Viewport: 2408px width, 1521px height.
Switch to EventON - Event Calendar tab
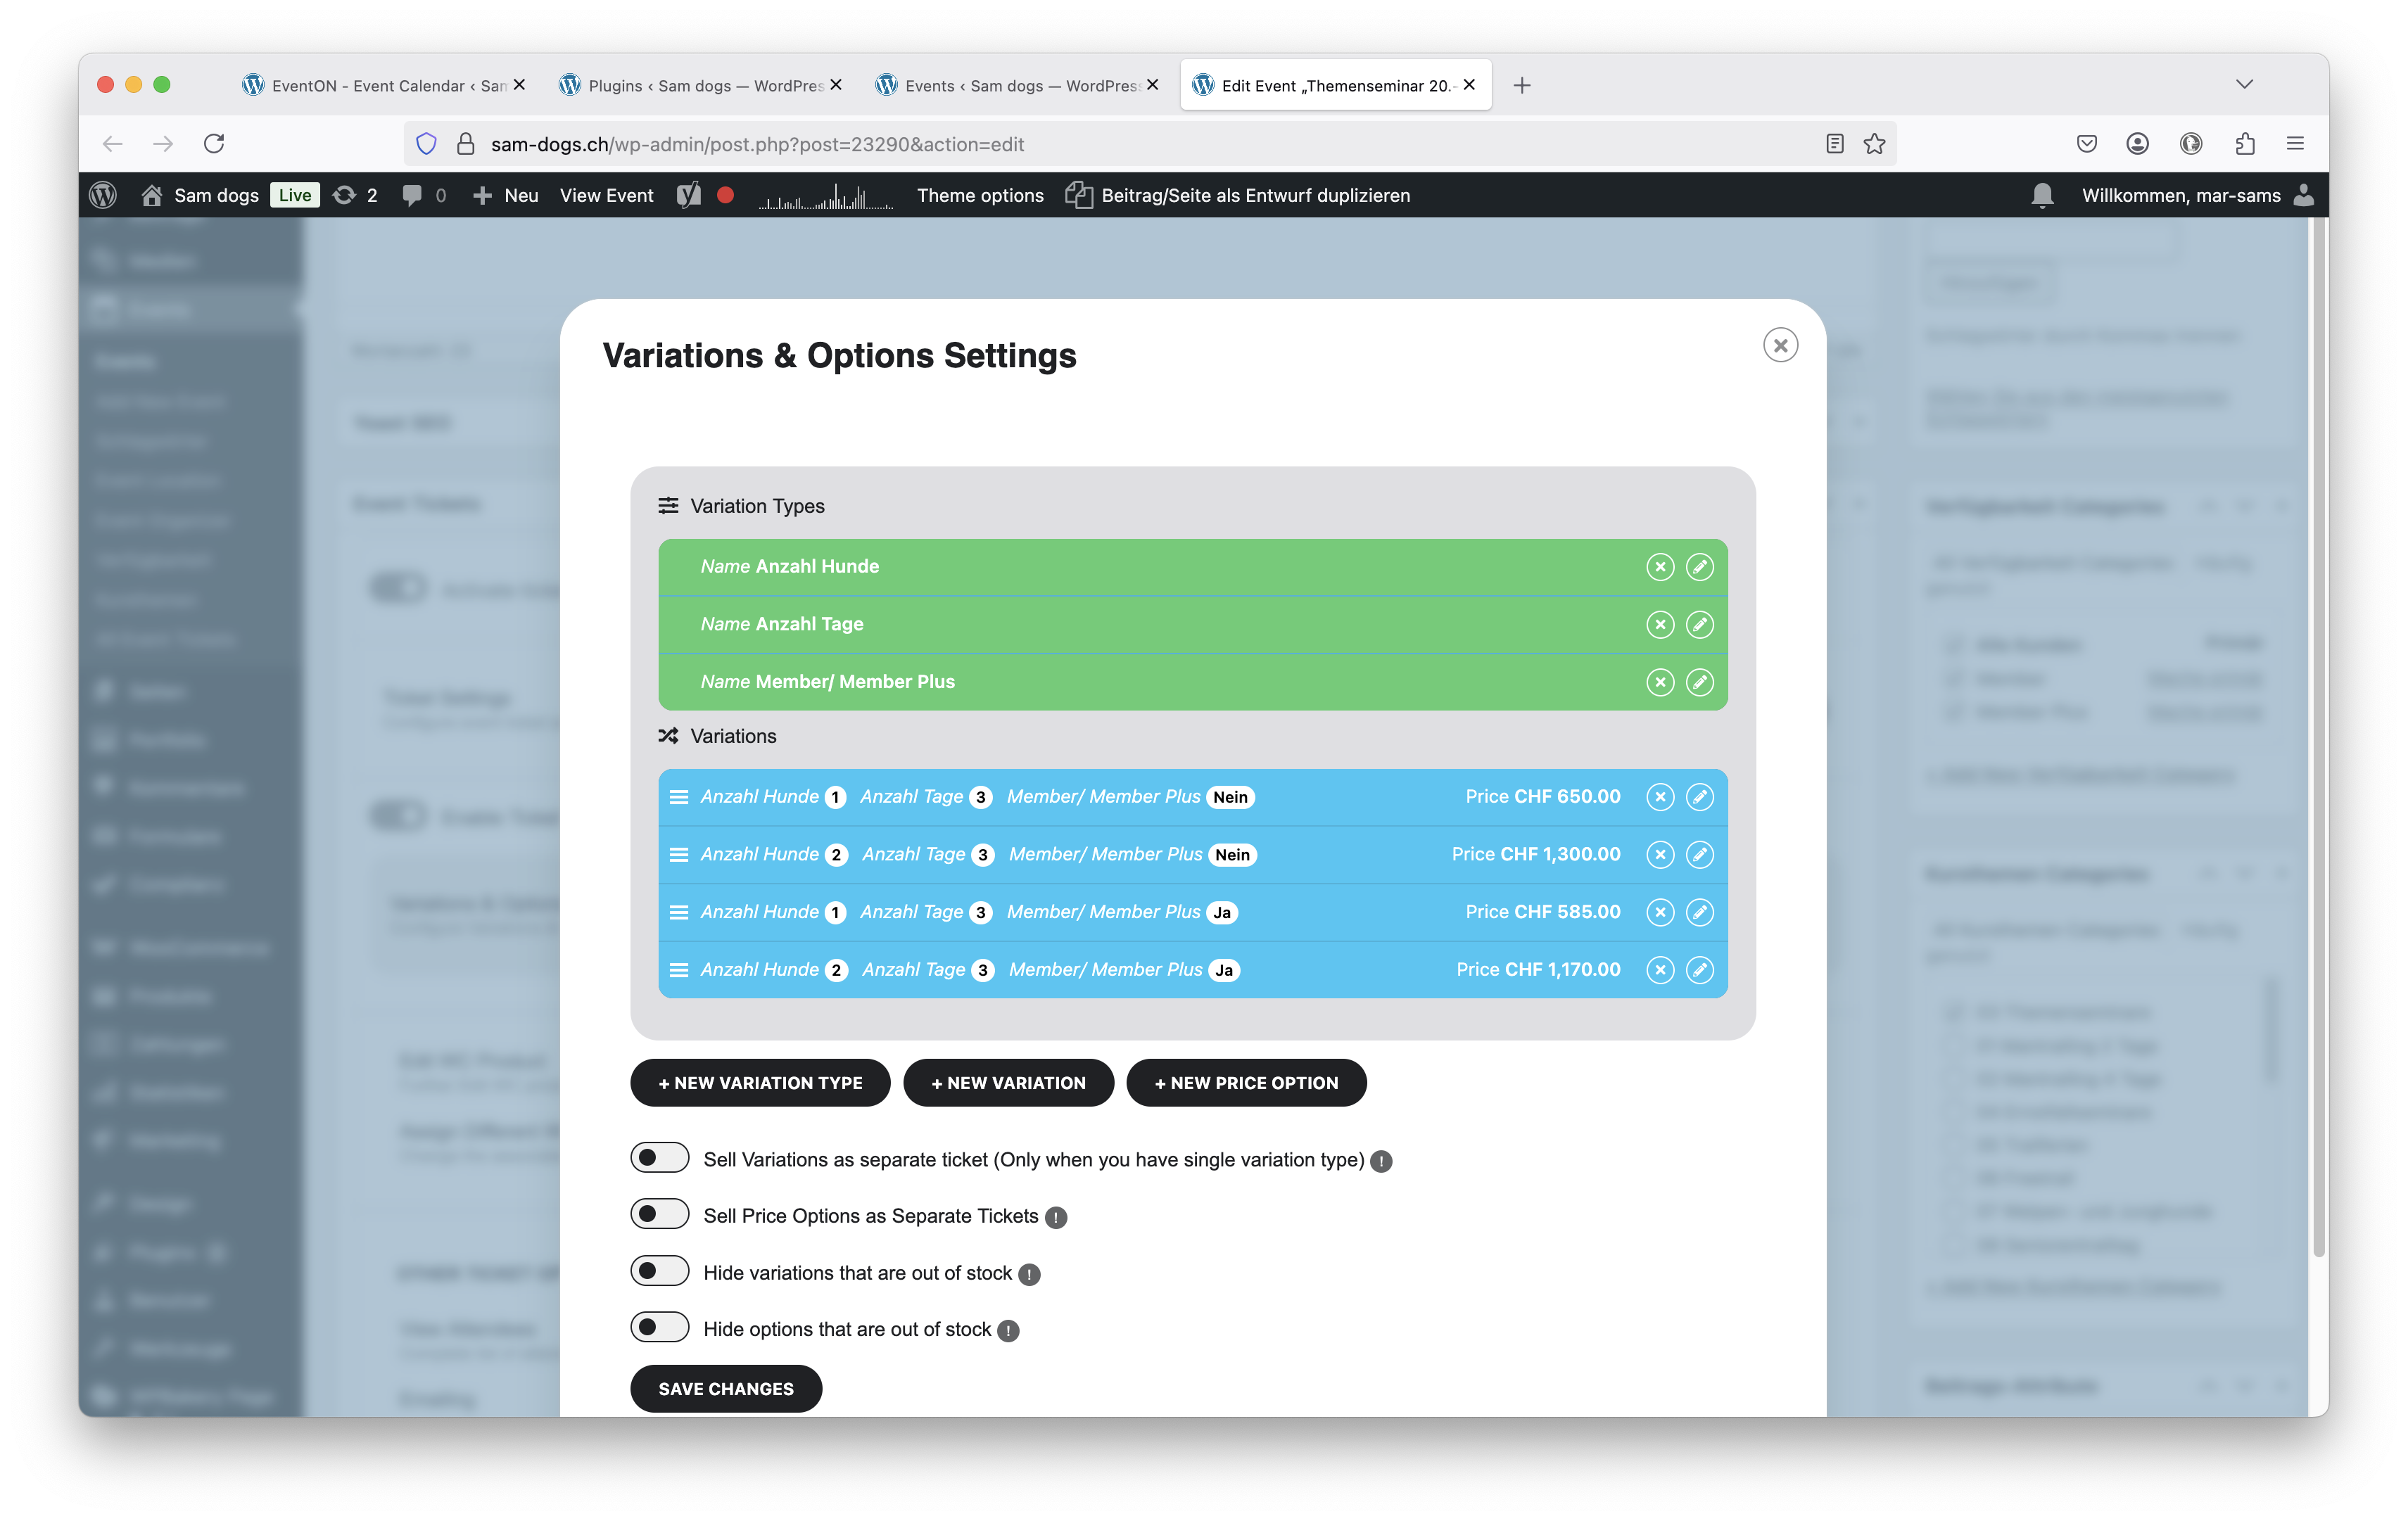(x=384, y=85)
